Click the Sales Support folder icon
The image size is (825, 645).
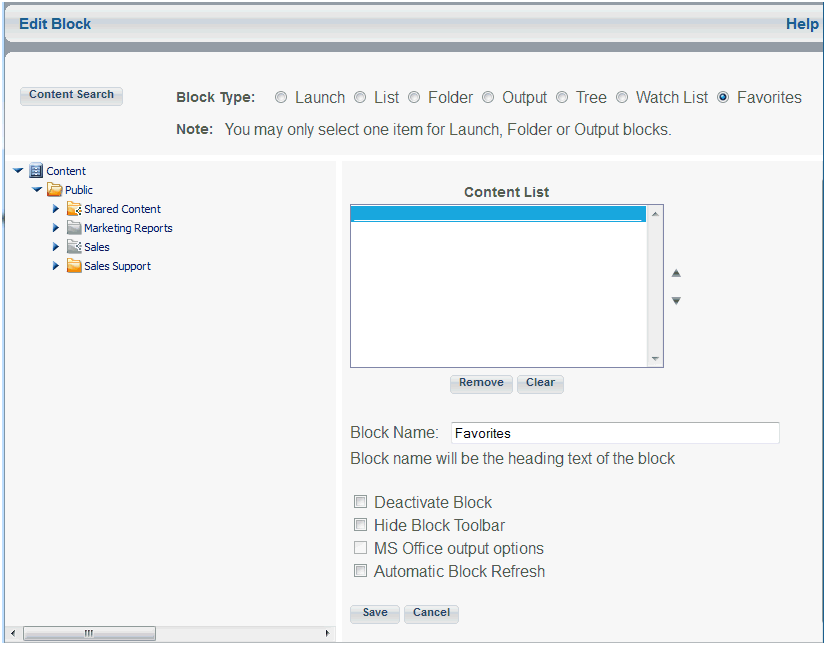pyautogui.click(x=74, y=266)
